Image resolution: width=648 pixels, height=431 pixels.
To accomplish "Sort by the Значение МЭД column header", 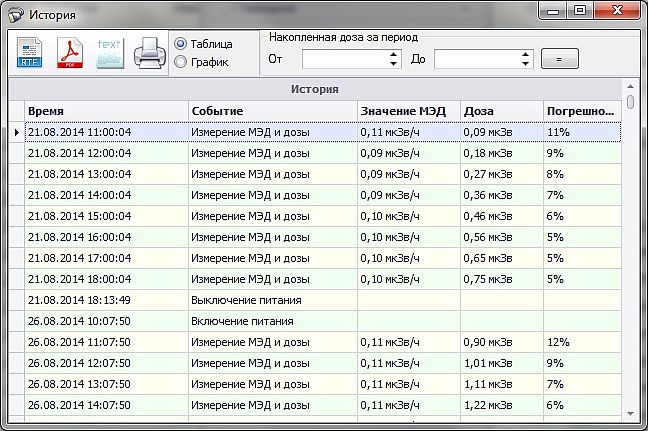I will 409,111.
